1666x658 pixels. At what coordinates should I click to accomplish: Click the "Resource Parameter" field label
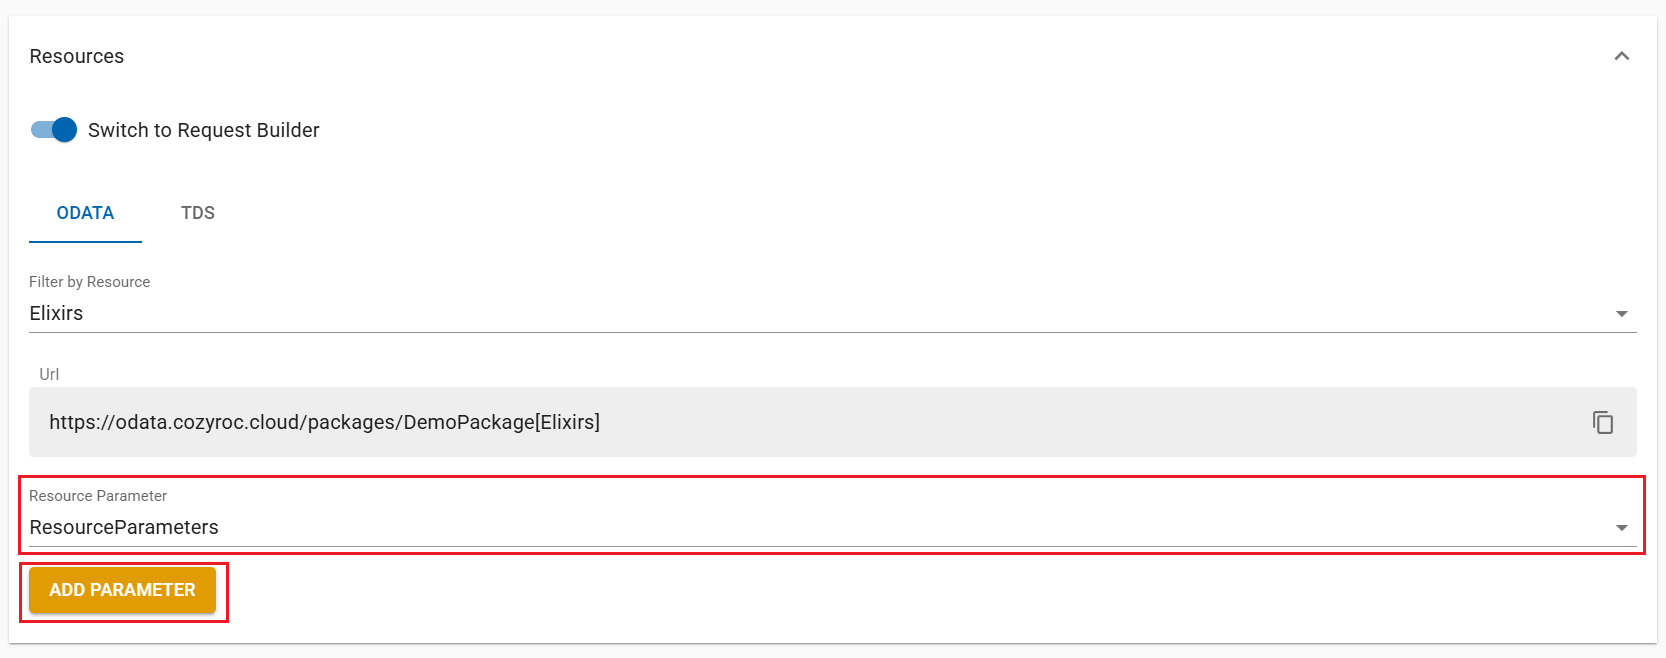(98, 496)
